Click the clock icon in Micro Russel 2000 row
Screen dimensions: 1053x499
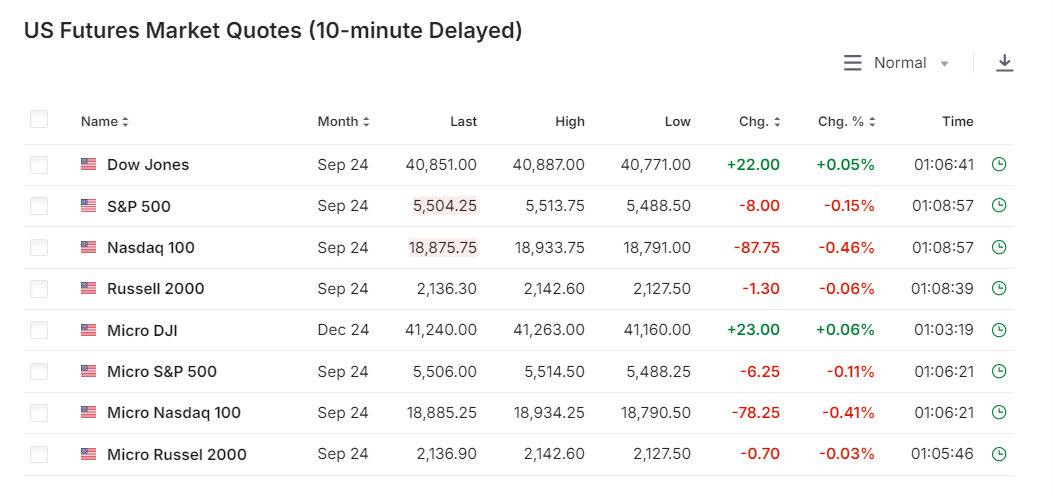pyautogui.click(x=998, y=454)
